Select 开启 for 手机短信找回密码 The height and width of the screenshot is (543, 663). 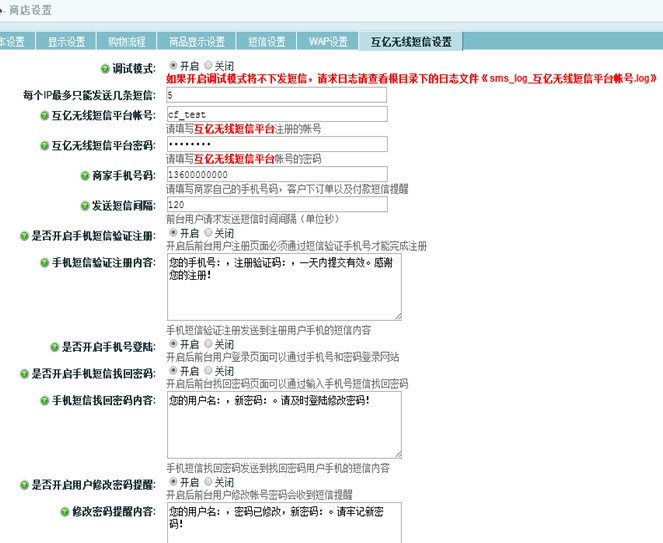point(173,370)
